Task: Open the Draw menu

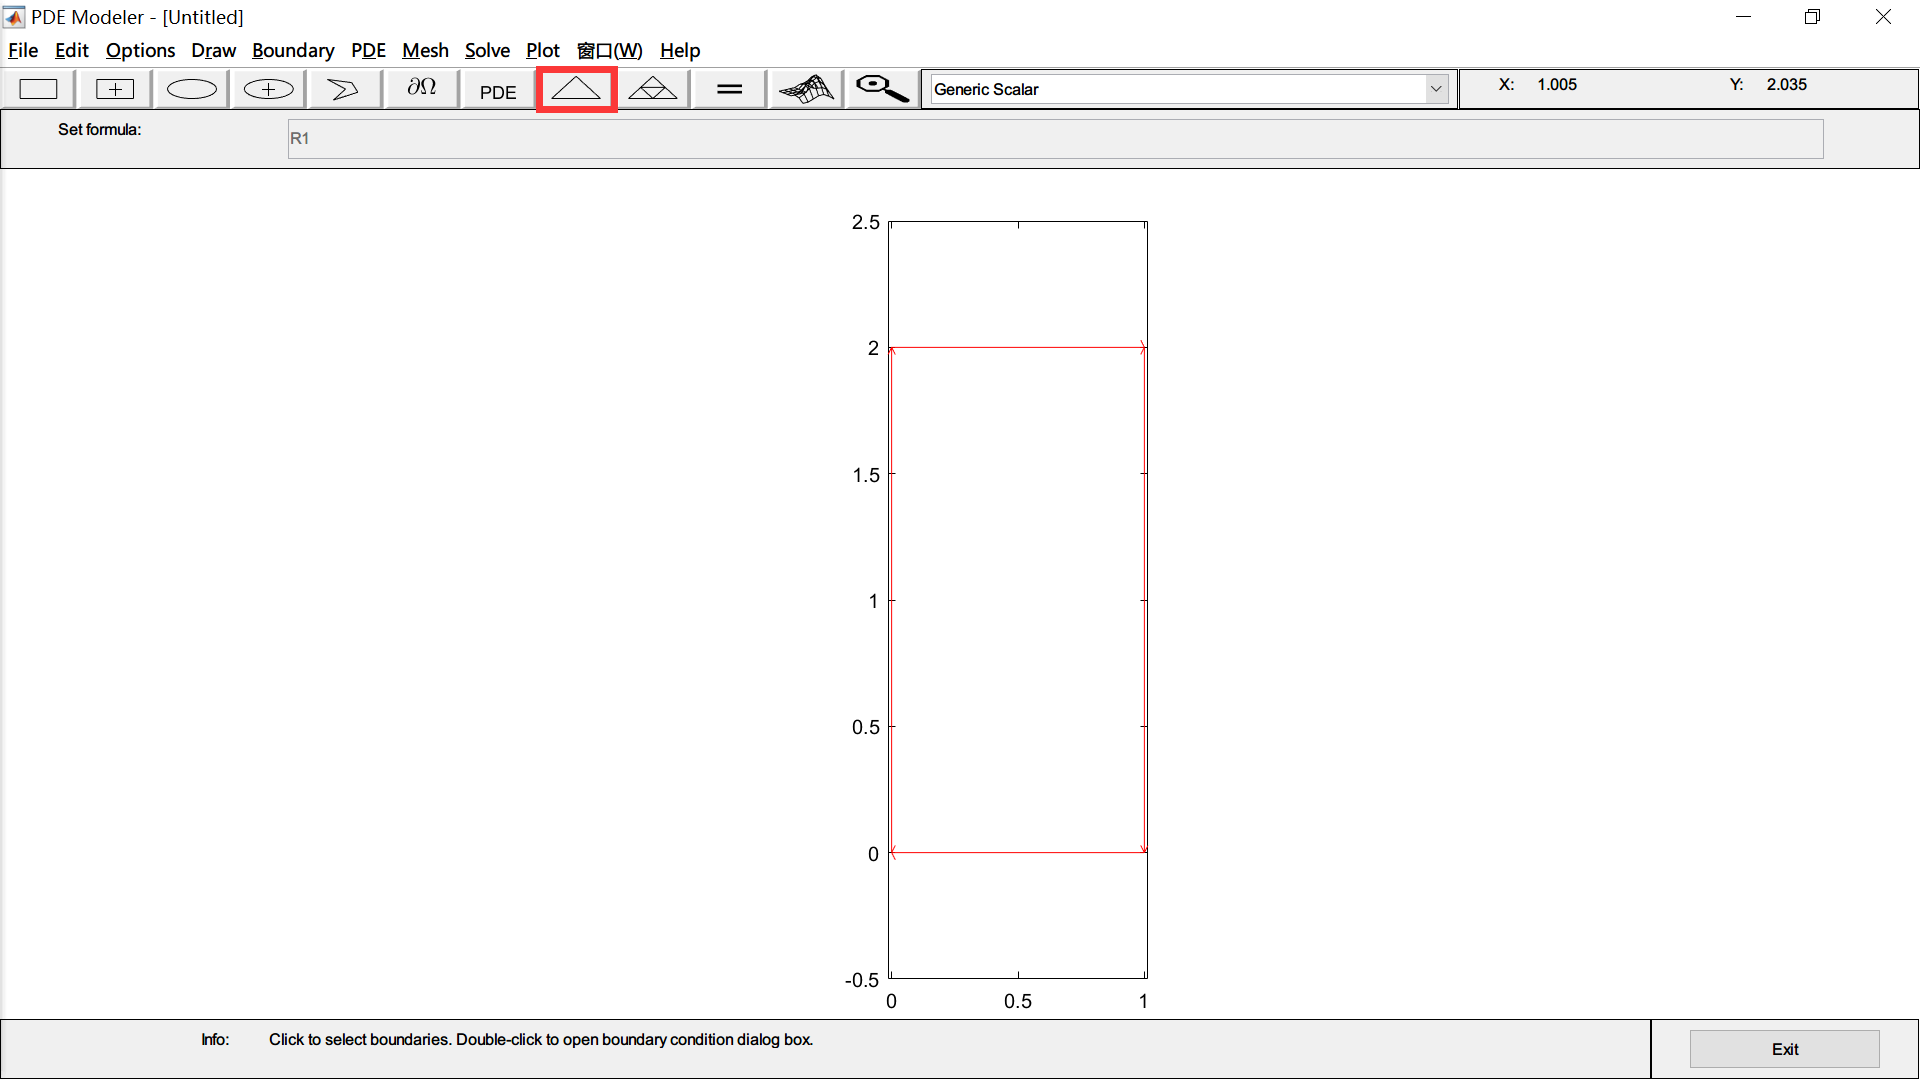Action: pos(213,50)
